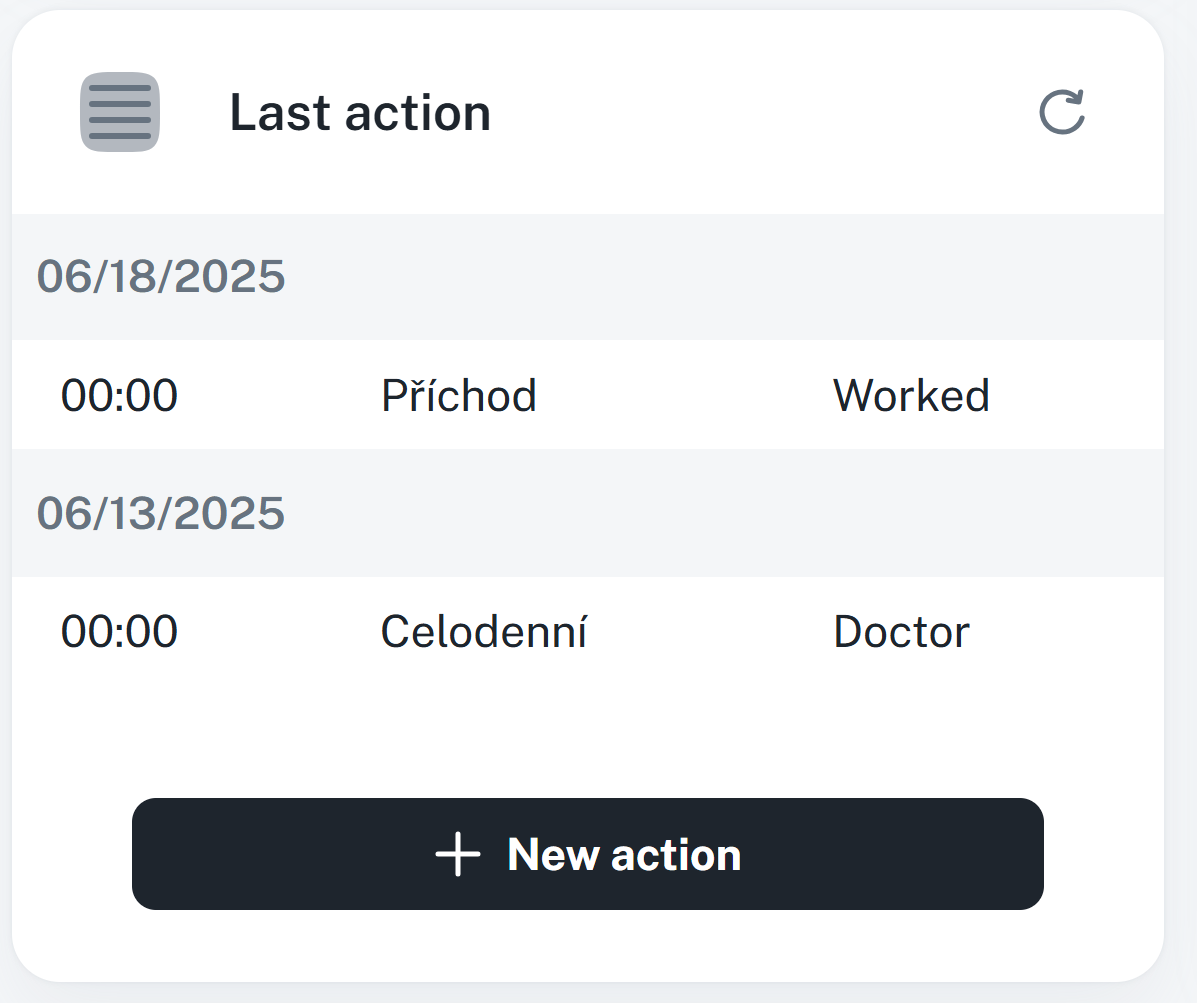Click the plus icon on New action
1197x1003 pixels.
coord(458,855)
